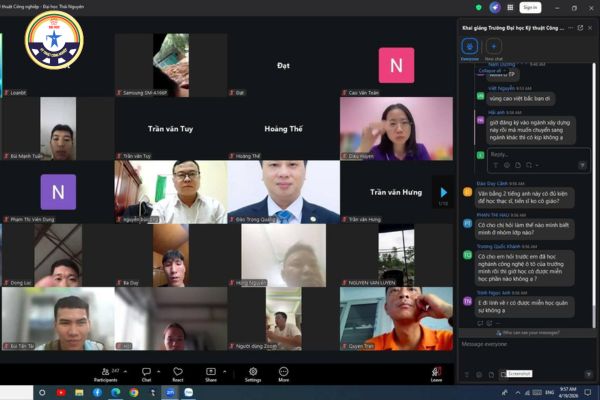Go to next page of video gallery
The height and width of the screenshot is (400, 600).
[x=443, y=192]
